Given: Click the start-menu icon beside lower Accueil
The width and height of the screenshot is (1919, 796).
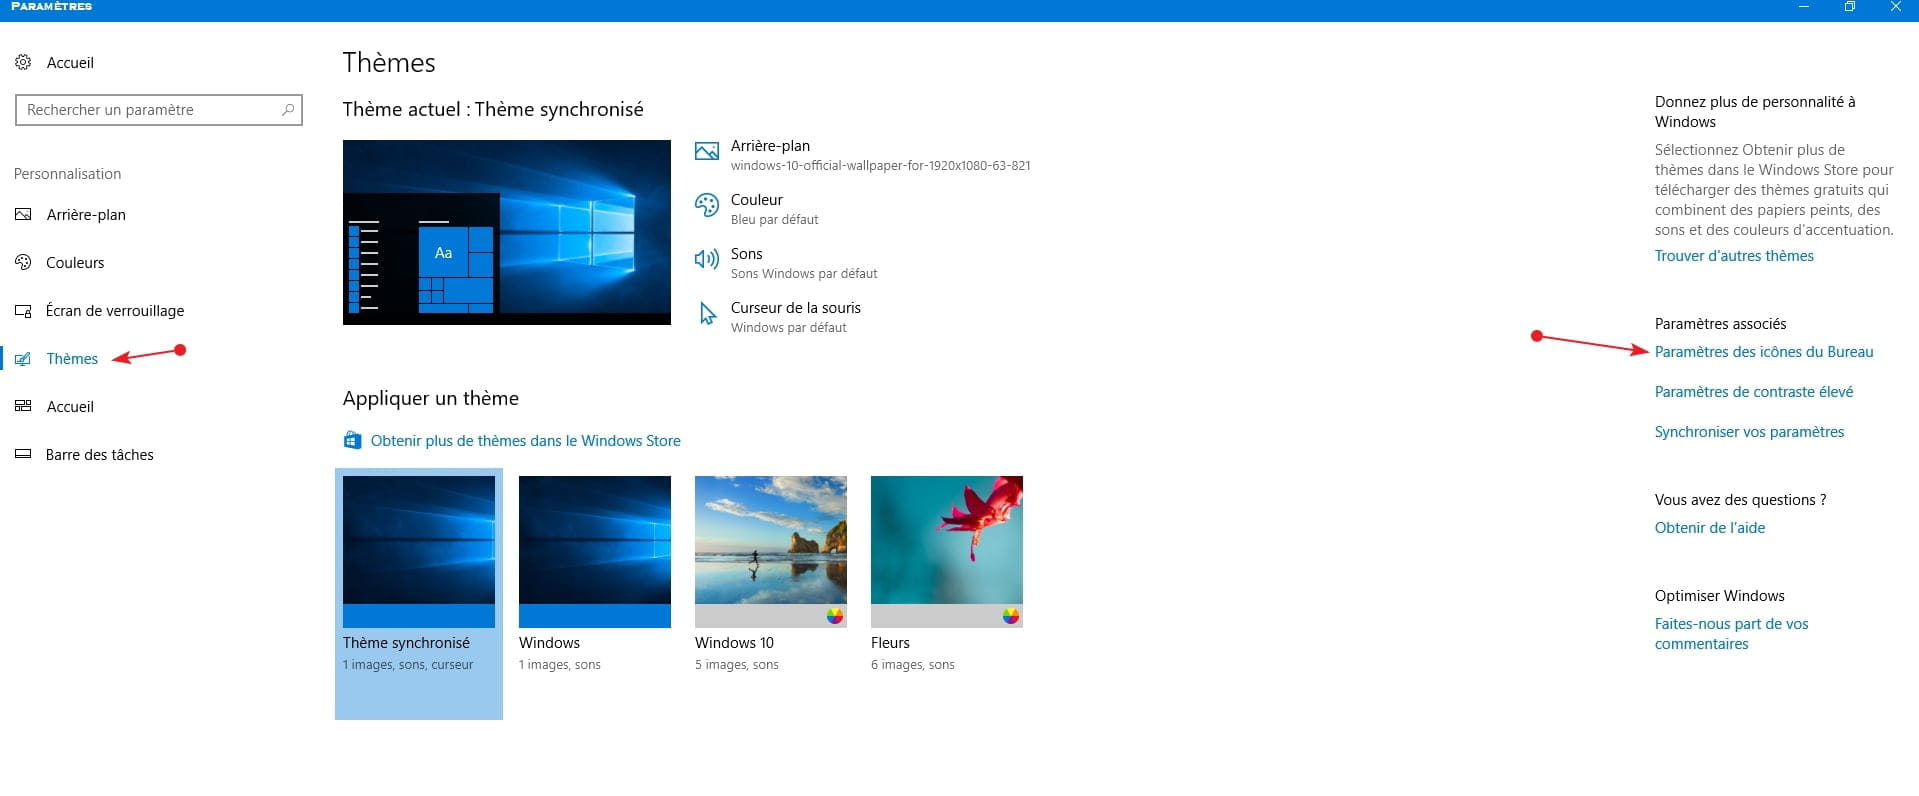Looking at the screenshot, I should click(x=23, y=406).
